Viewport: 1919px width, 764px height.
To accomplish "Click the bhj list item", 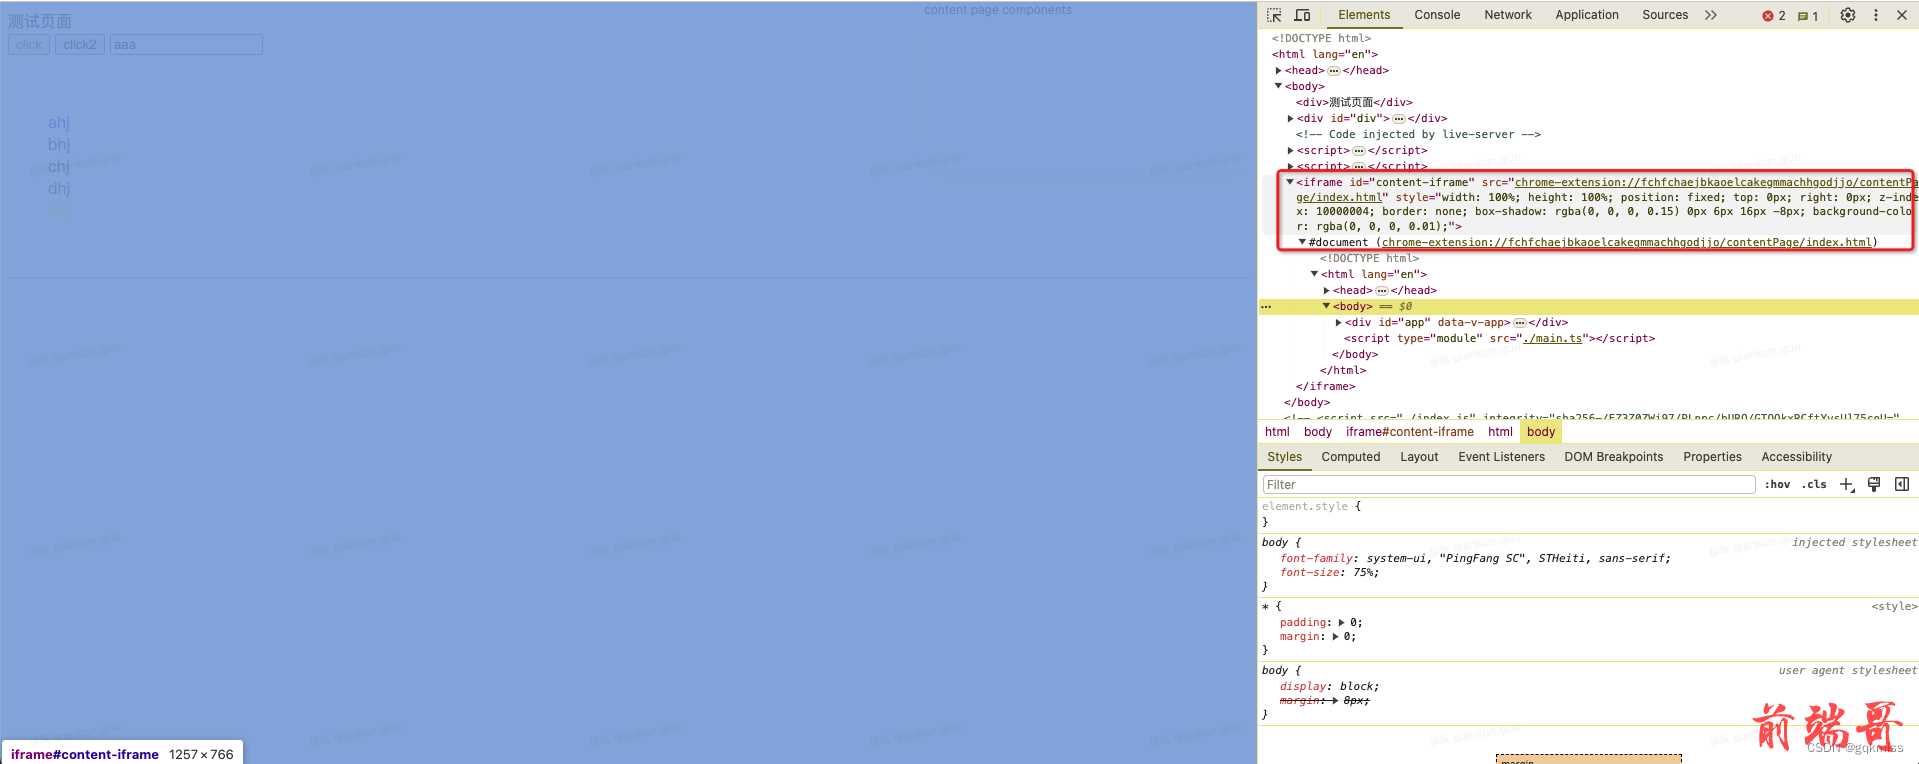I will click(59, 145).
